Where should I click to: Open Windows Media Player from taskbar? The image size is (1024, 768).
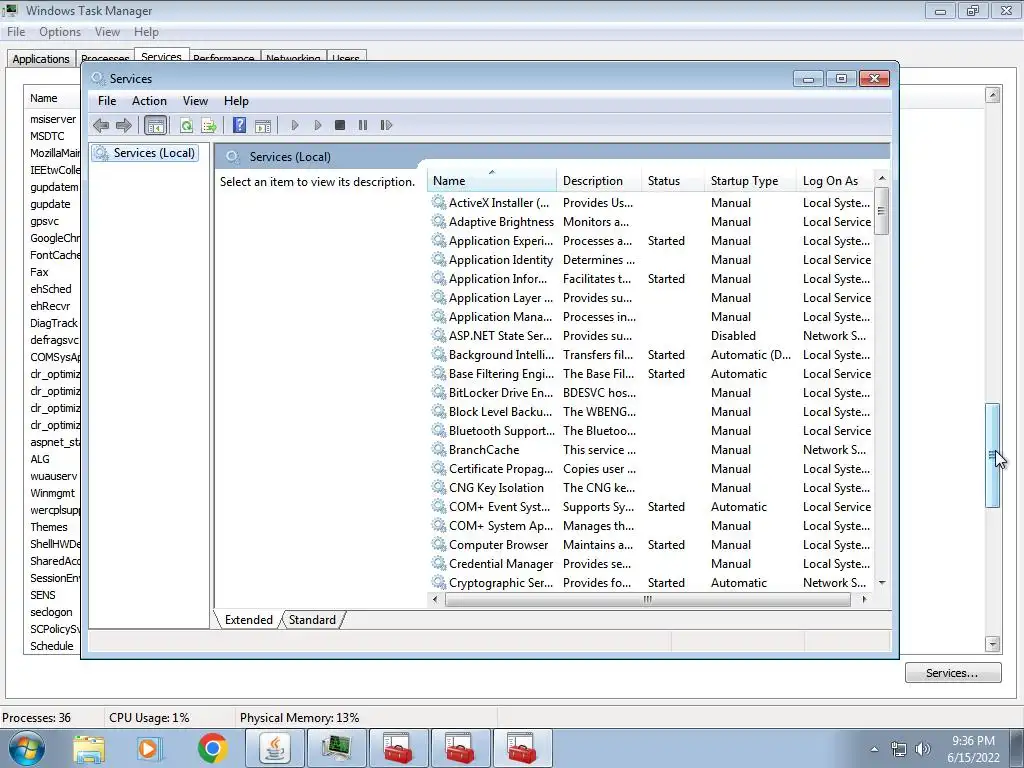click(149, 748)
